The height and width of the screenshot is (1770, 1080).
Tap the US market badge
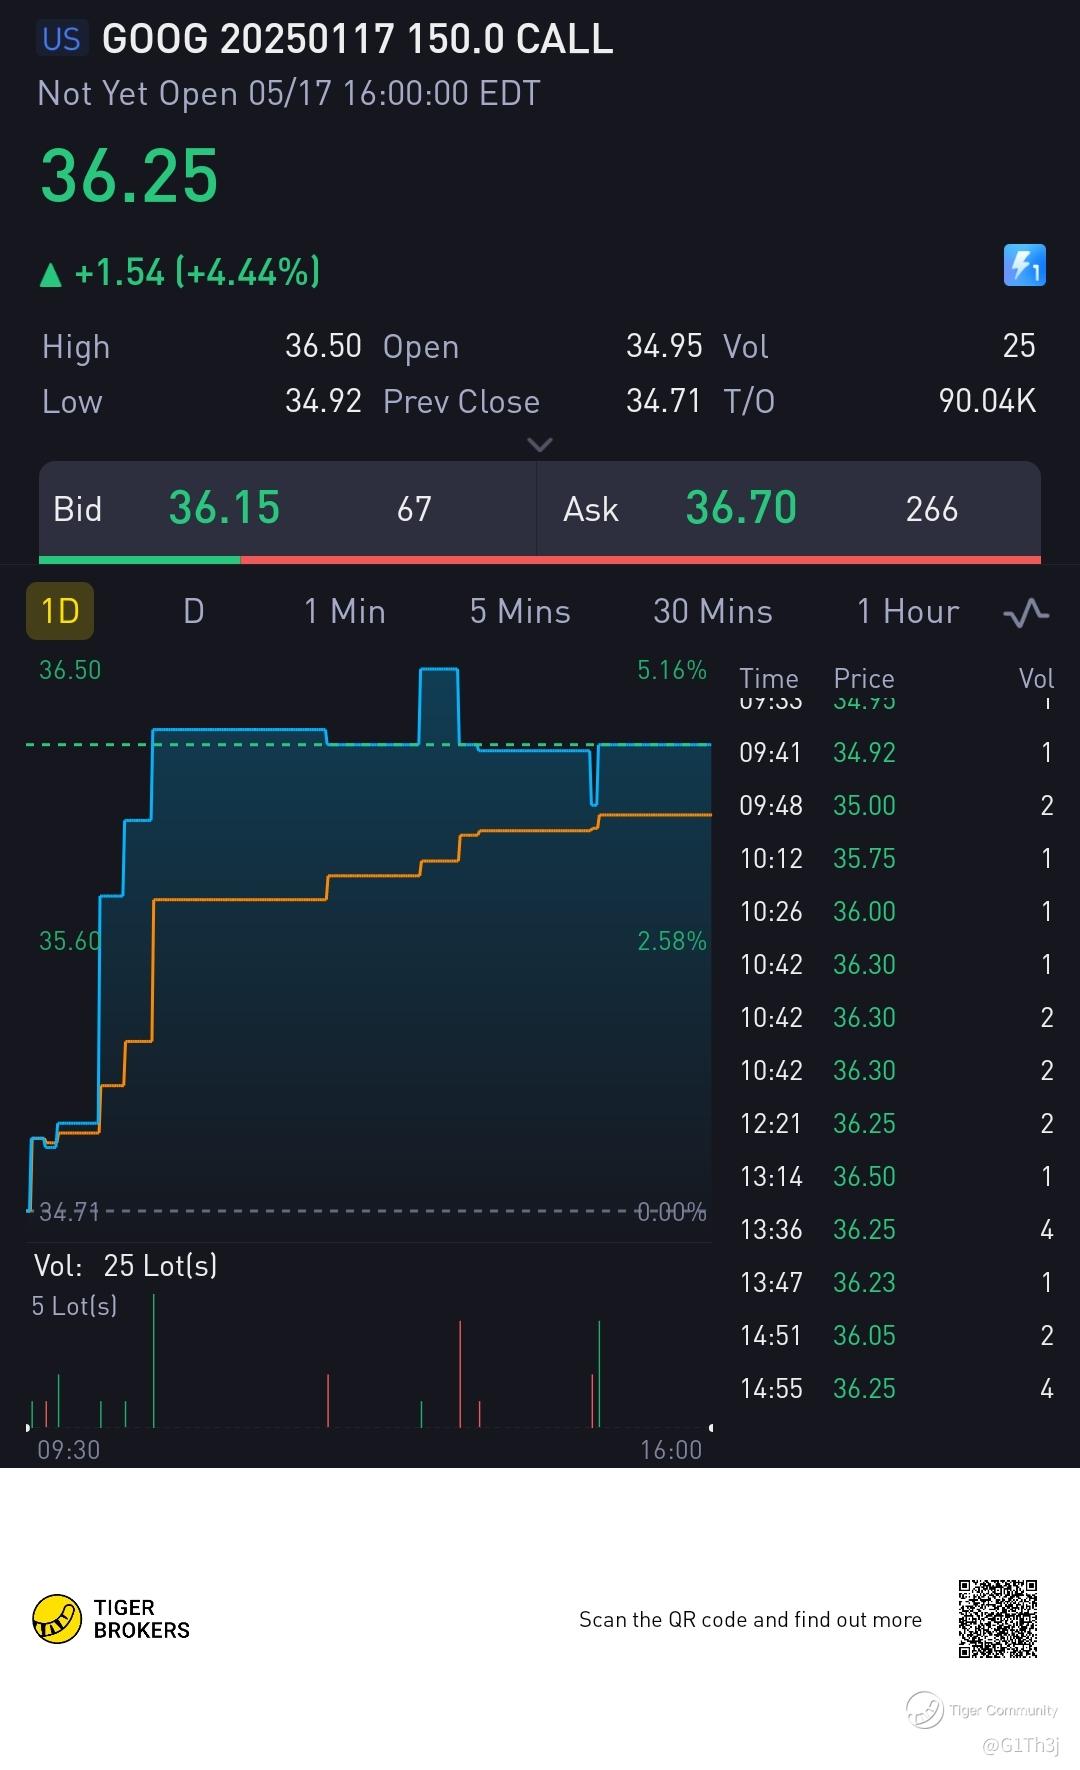click(x=61, y=39)
